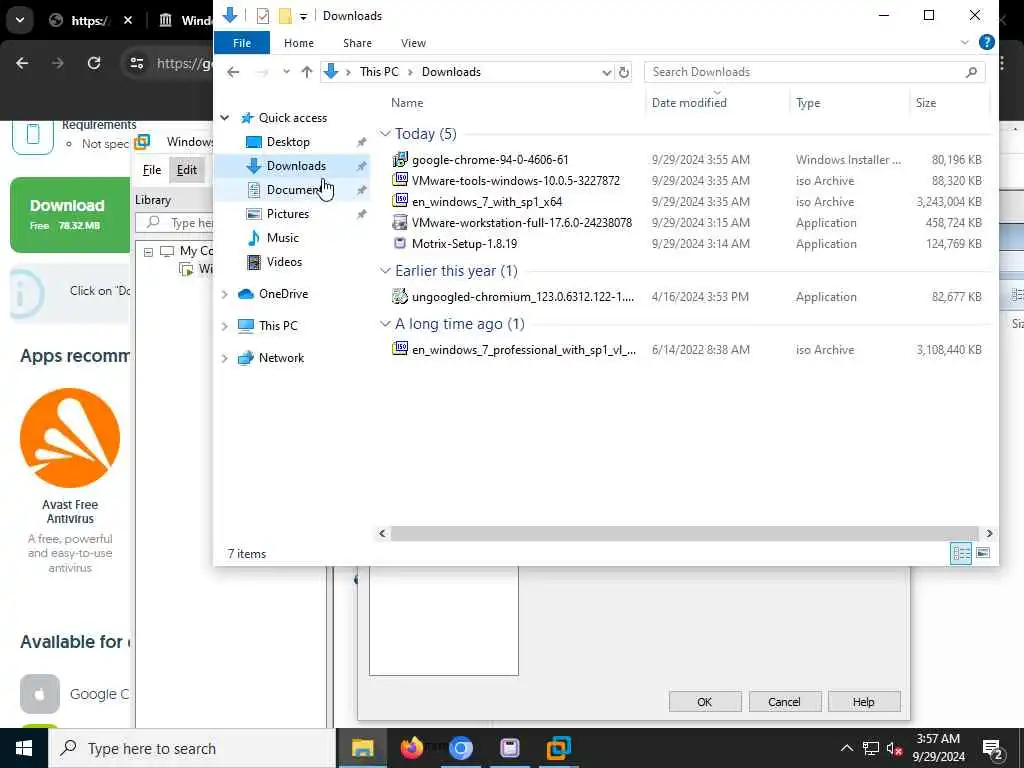Click the Explorer Back arrow
Screen dimensions: 1024x768
[x=233, y=72]
